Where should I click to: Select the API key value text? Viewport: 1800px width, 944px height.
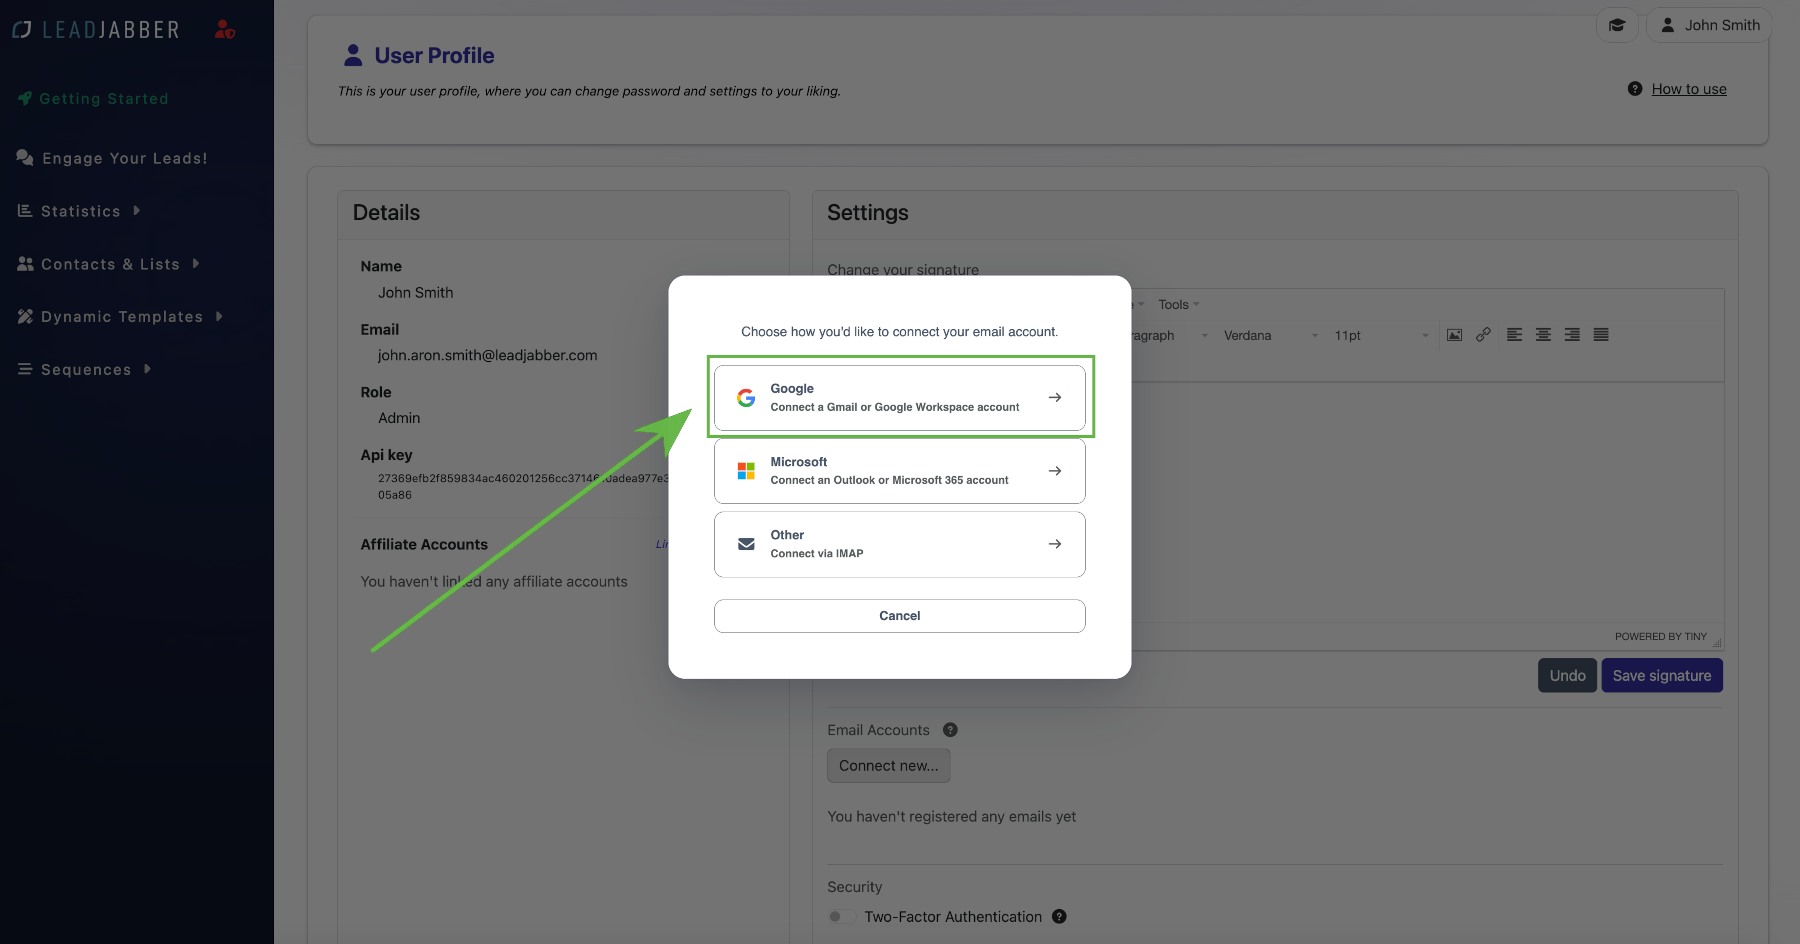pyautogui.click(x=522, y=486)
